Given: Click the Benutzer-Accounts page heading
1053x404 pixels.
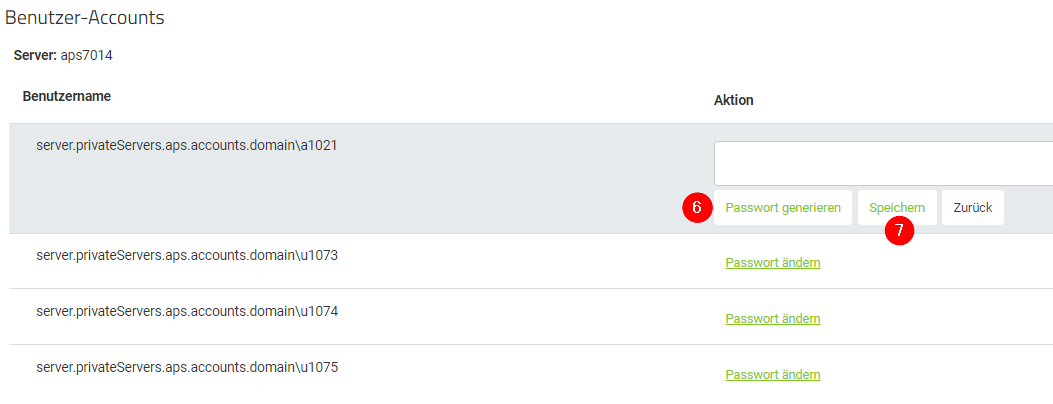Looking at the screenshot, I should (x=85, y=18).
